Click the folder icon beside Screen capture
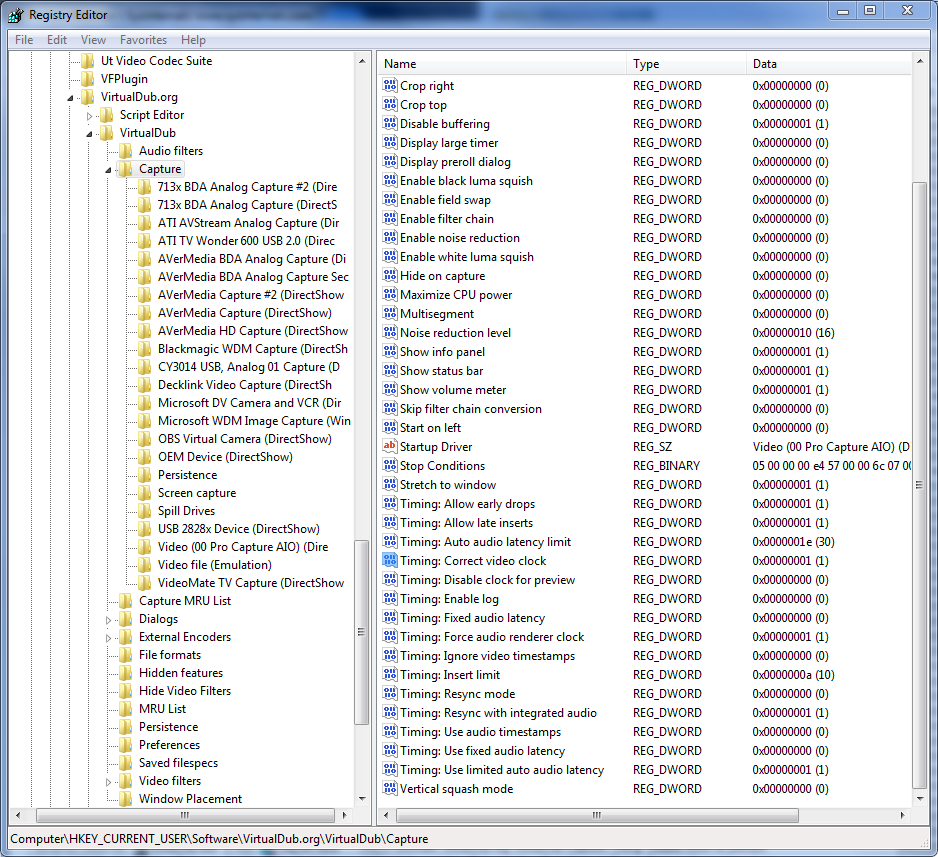Viewport: 938px width, 857px height. (x=145, y=493)
